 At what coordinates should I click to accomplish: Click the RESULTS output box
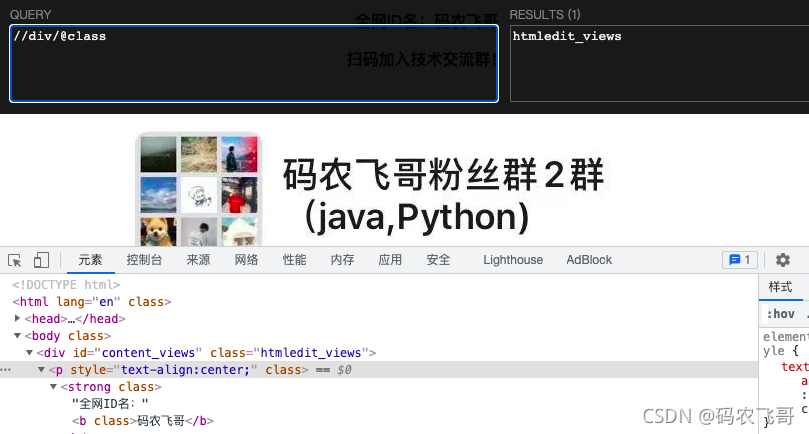click(659, 63)
